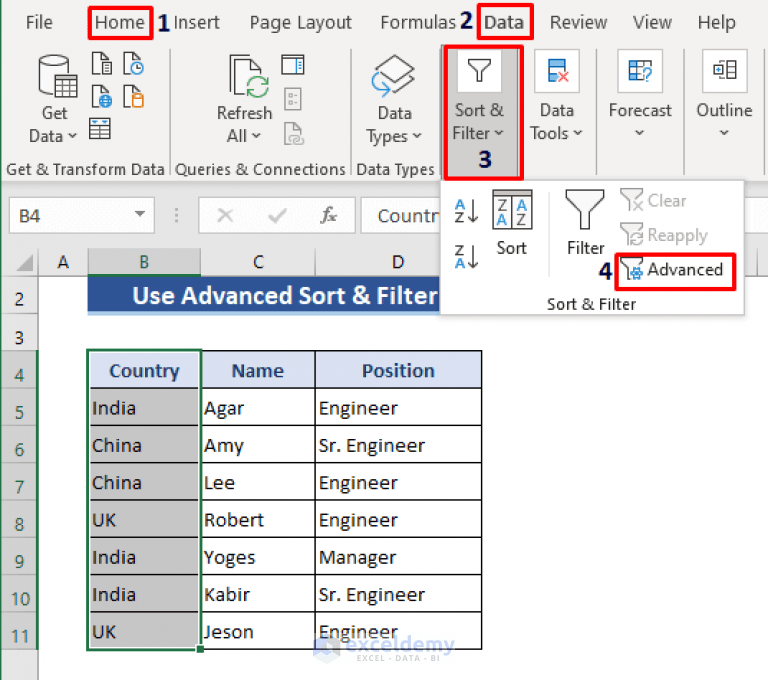Click the formula bar content field

(x=401, y=216)
